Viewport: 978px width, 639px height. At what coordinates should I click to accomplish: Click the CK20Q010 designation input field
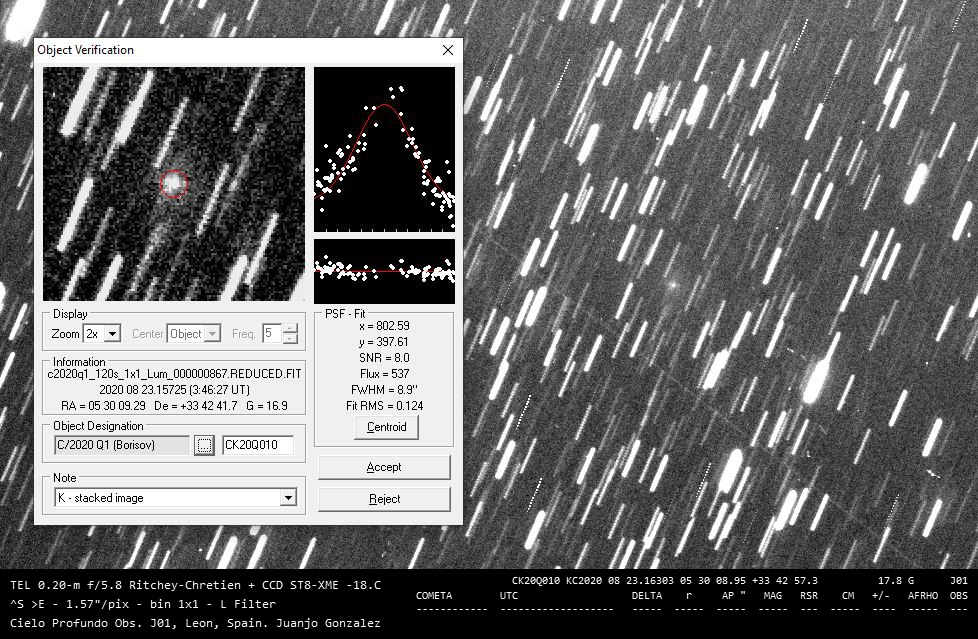pos(258,445)
